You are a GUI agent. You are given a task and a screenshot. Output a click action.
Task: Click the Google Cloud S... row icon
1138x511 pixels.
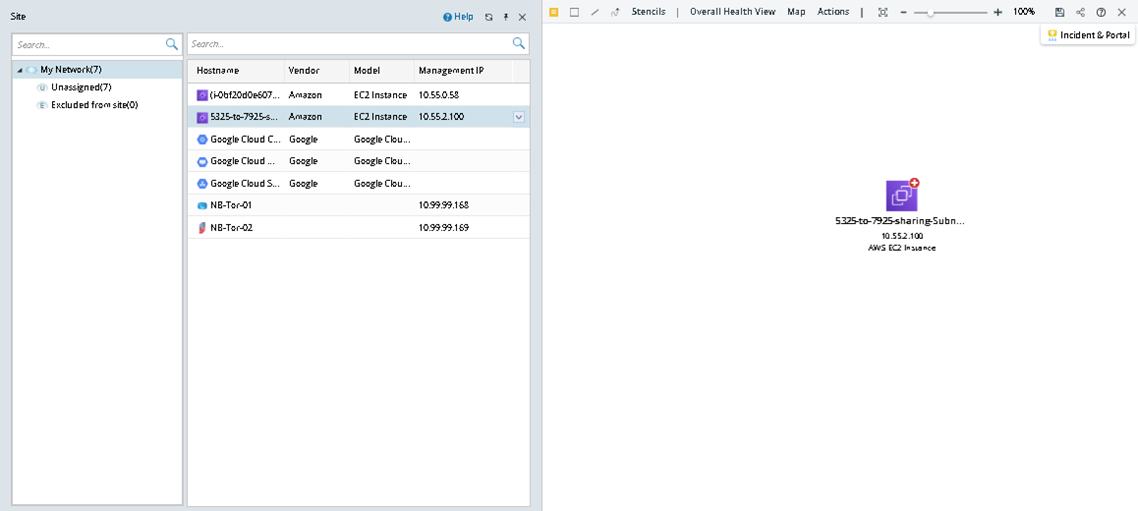(202, 184)
